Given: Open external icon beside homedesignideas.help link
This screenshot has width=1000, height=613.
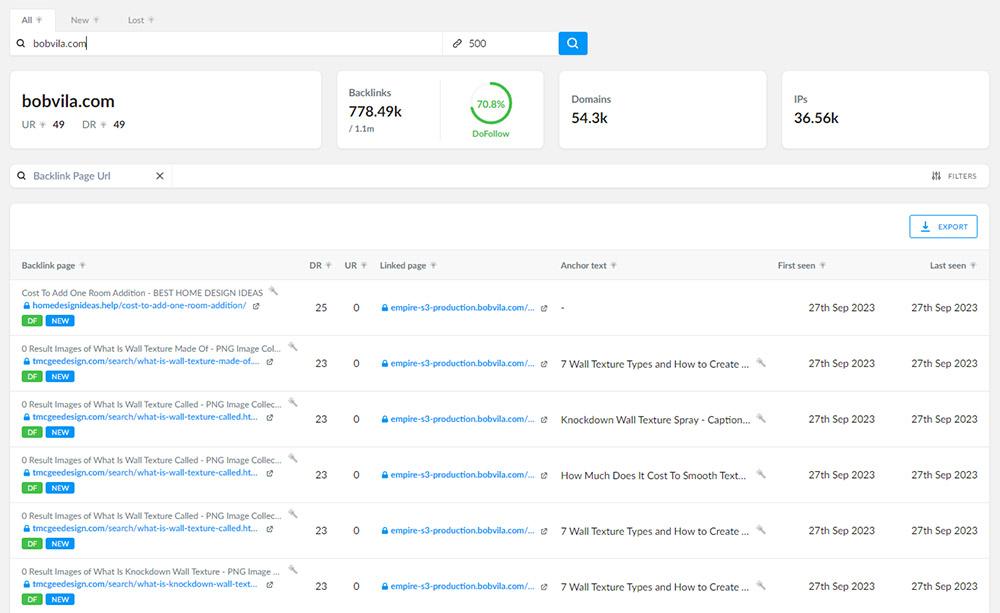Looking at the screenshot, I should [x=256, y=306].
